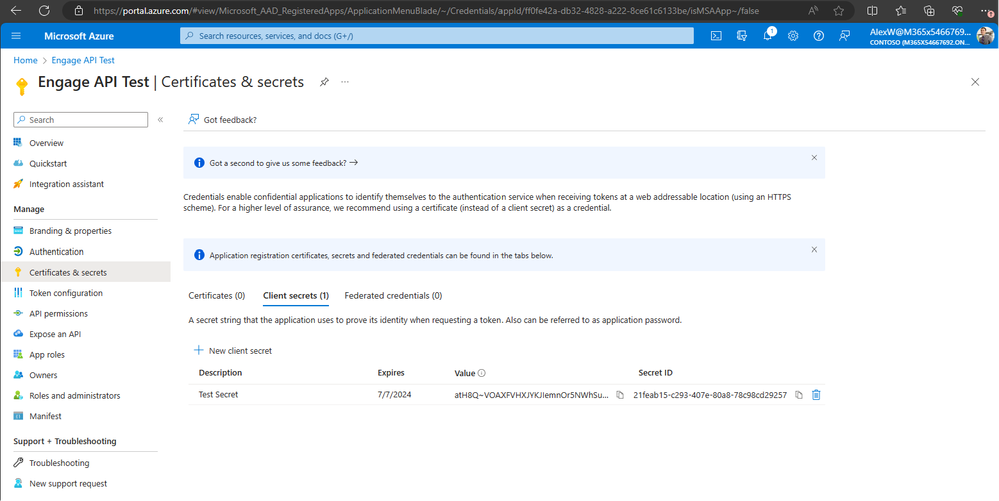Open Owners in the sidebar
Viewport: 999px width, 501px height.
[x=43, y=375]
